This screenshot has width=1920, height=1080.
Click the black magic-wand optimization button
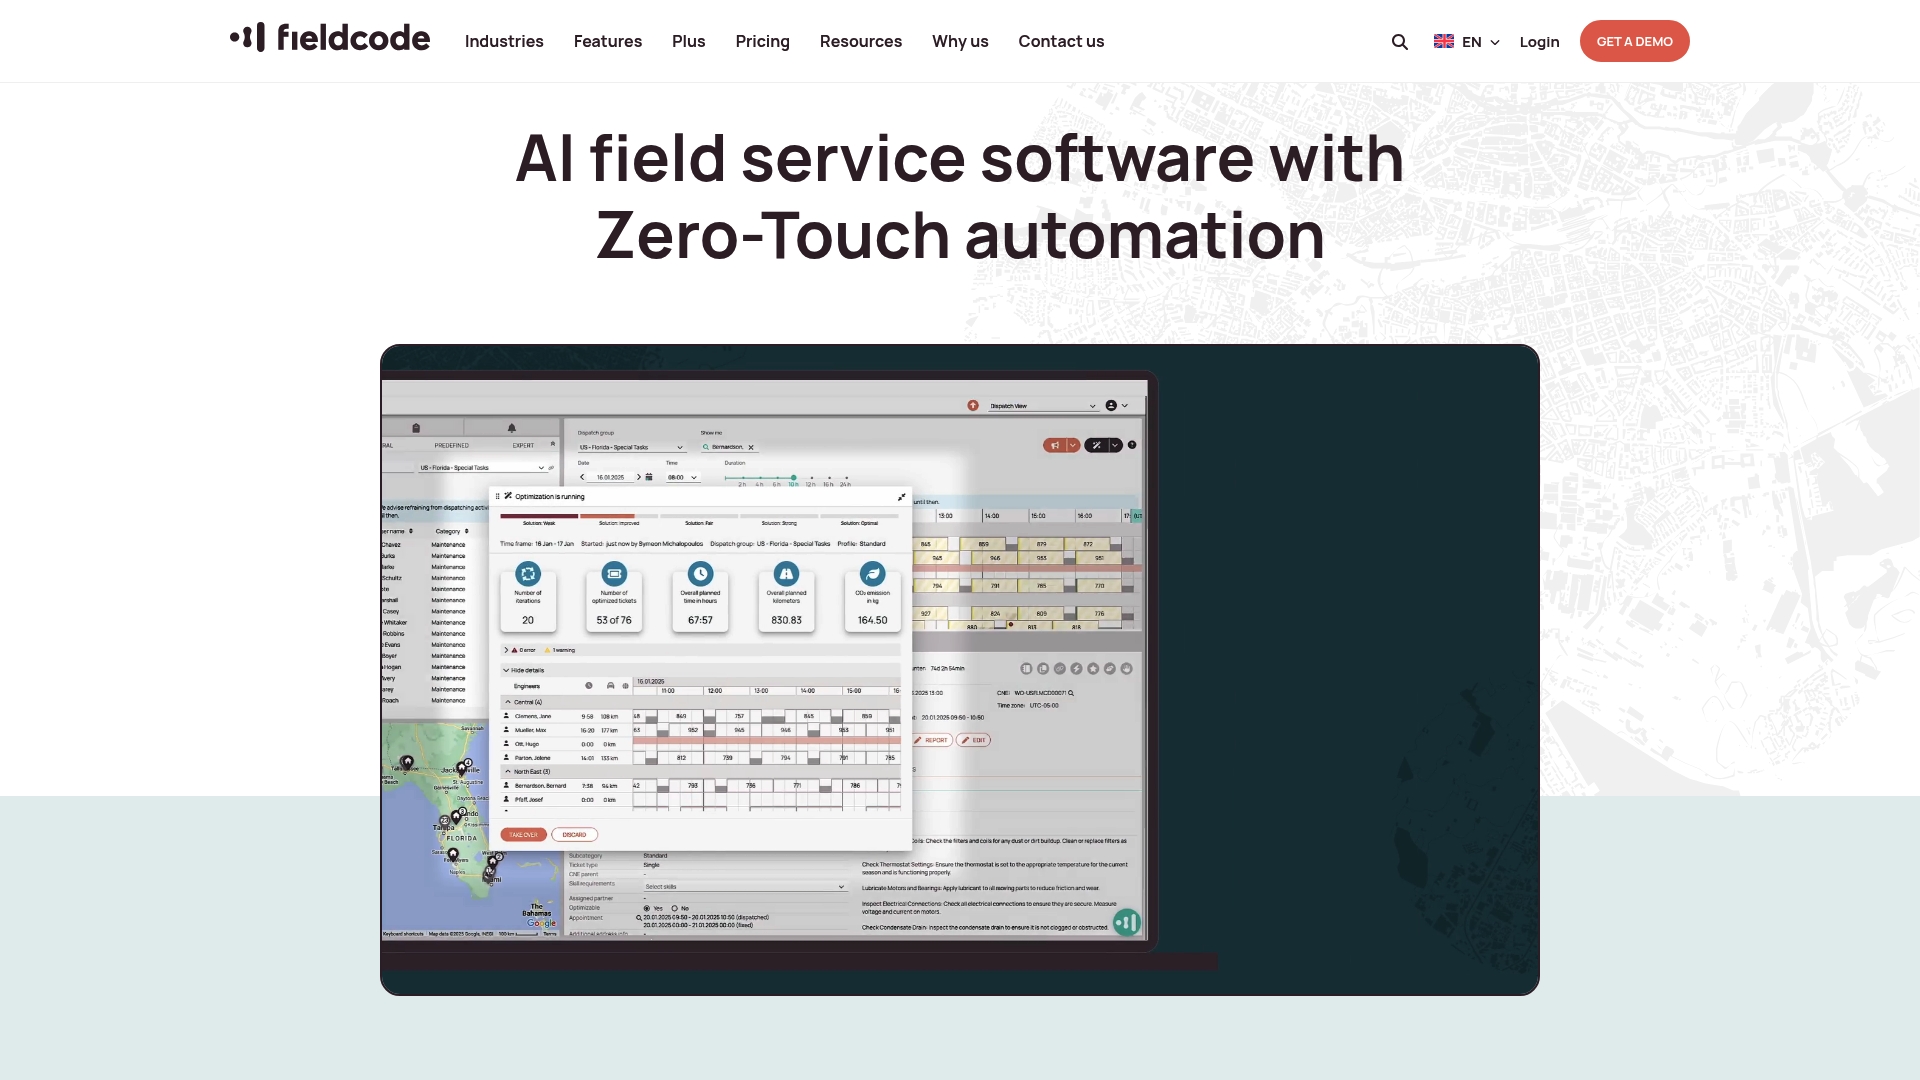[x=1097, y=446]
